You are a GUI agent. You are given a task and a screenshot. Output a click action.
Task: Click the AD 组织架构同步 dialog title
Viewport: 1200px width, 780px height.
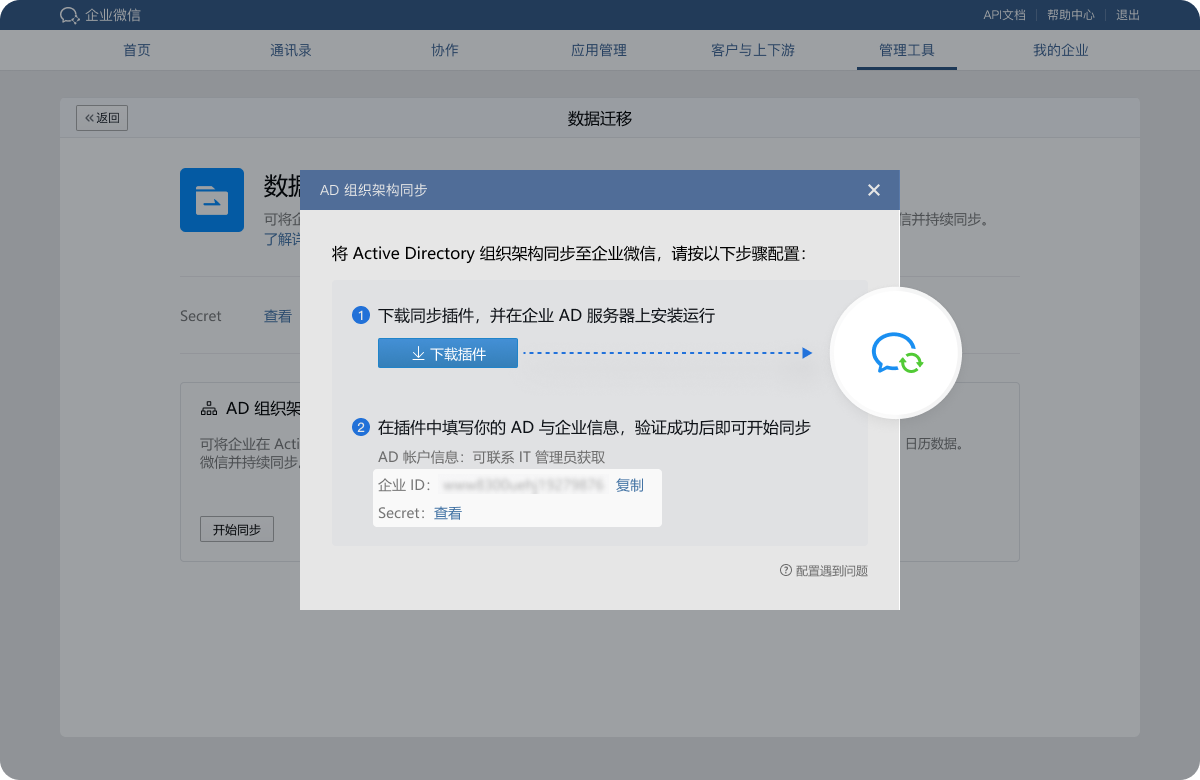tap(373, 190)
